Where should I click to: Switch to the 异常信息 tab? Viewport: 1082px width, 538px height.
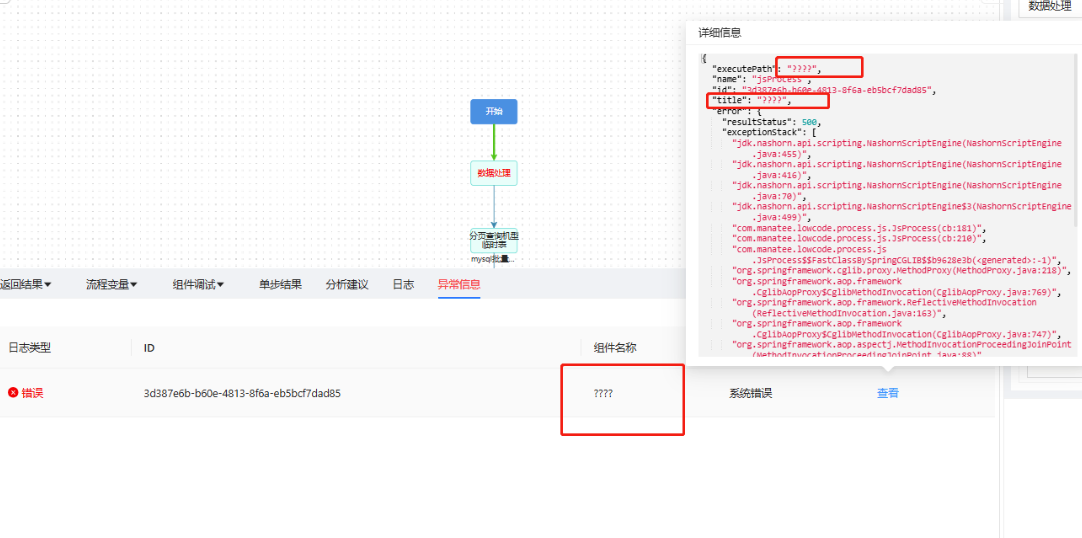[459, 284]
